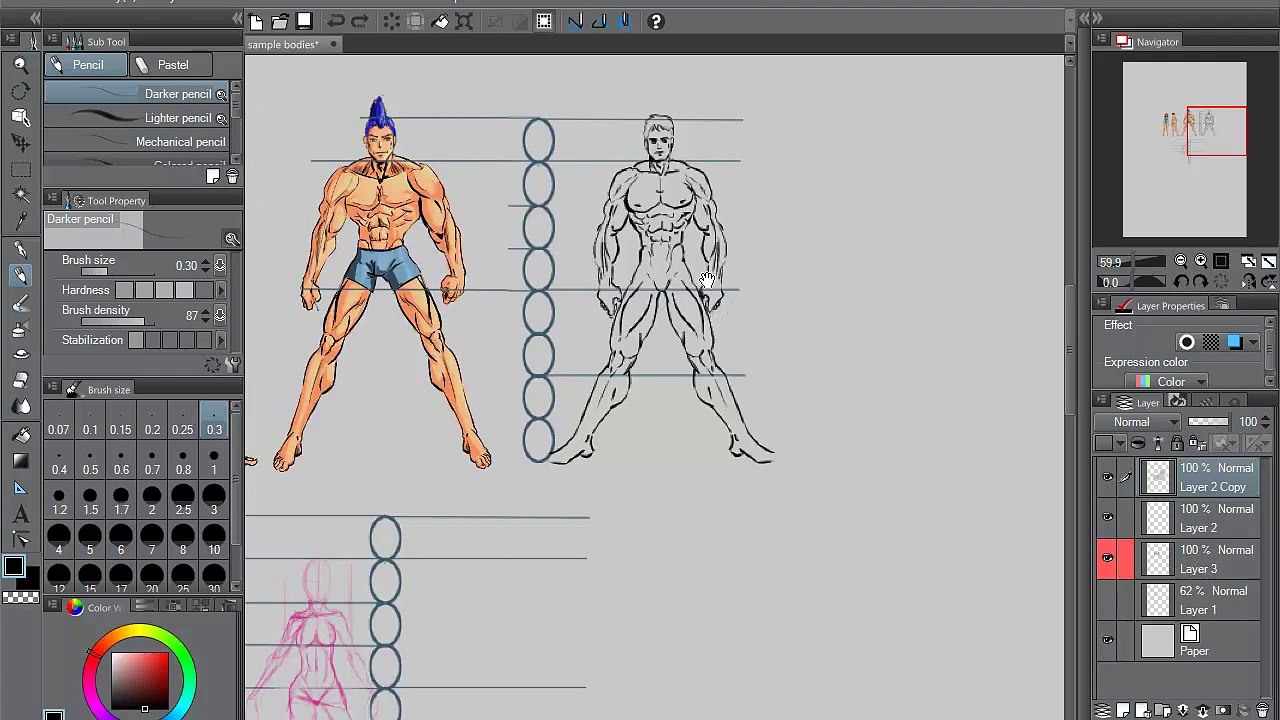Pick the 0.5 brush size preset

[x=90, y=463]
